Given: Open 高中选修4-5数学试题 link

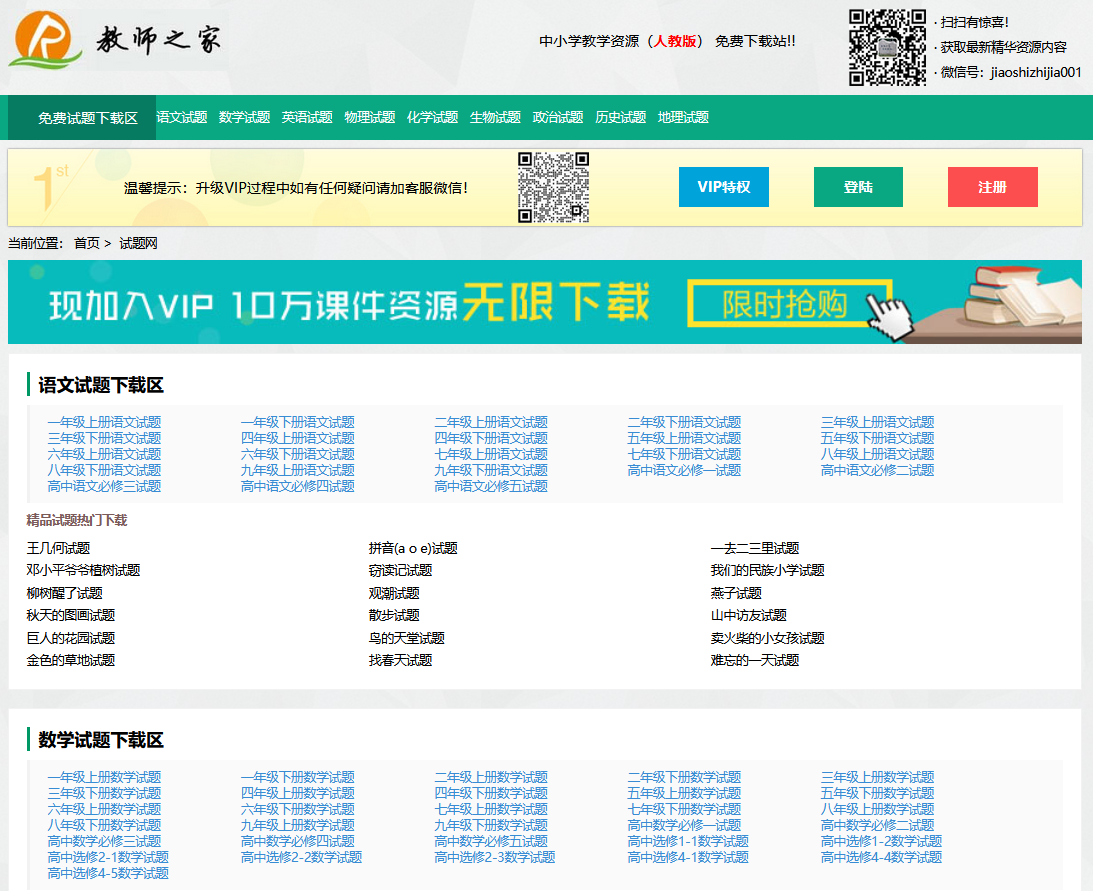Looking at the screenshot, I should coord(108,873).
